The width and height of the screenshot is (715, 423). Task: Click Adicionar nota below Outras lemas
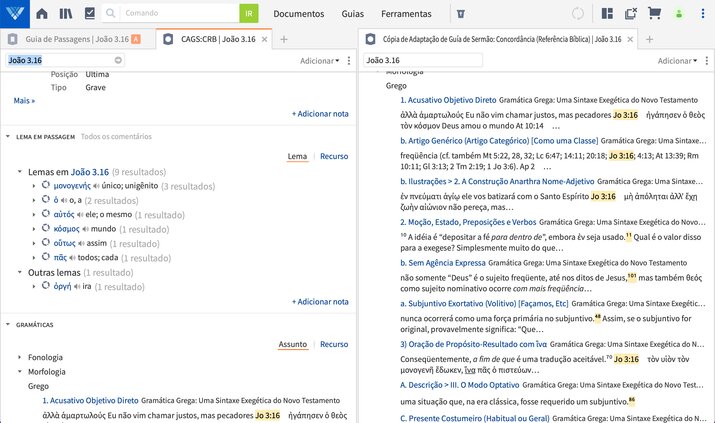coord(320,302)
